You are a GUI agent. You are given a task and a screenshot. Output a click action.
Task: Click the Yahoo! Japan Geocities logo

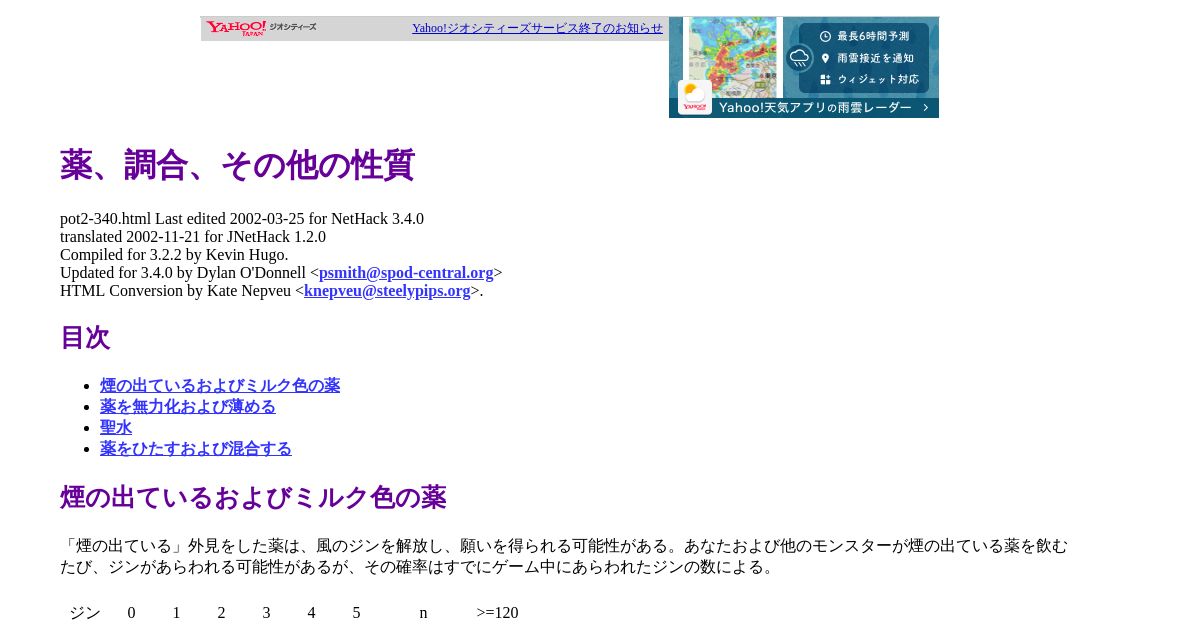coord(261,28)
